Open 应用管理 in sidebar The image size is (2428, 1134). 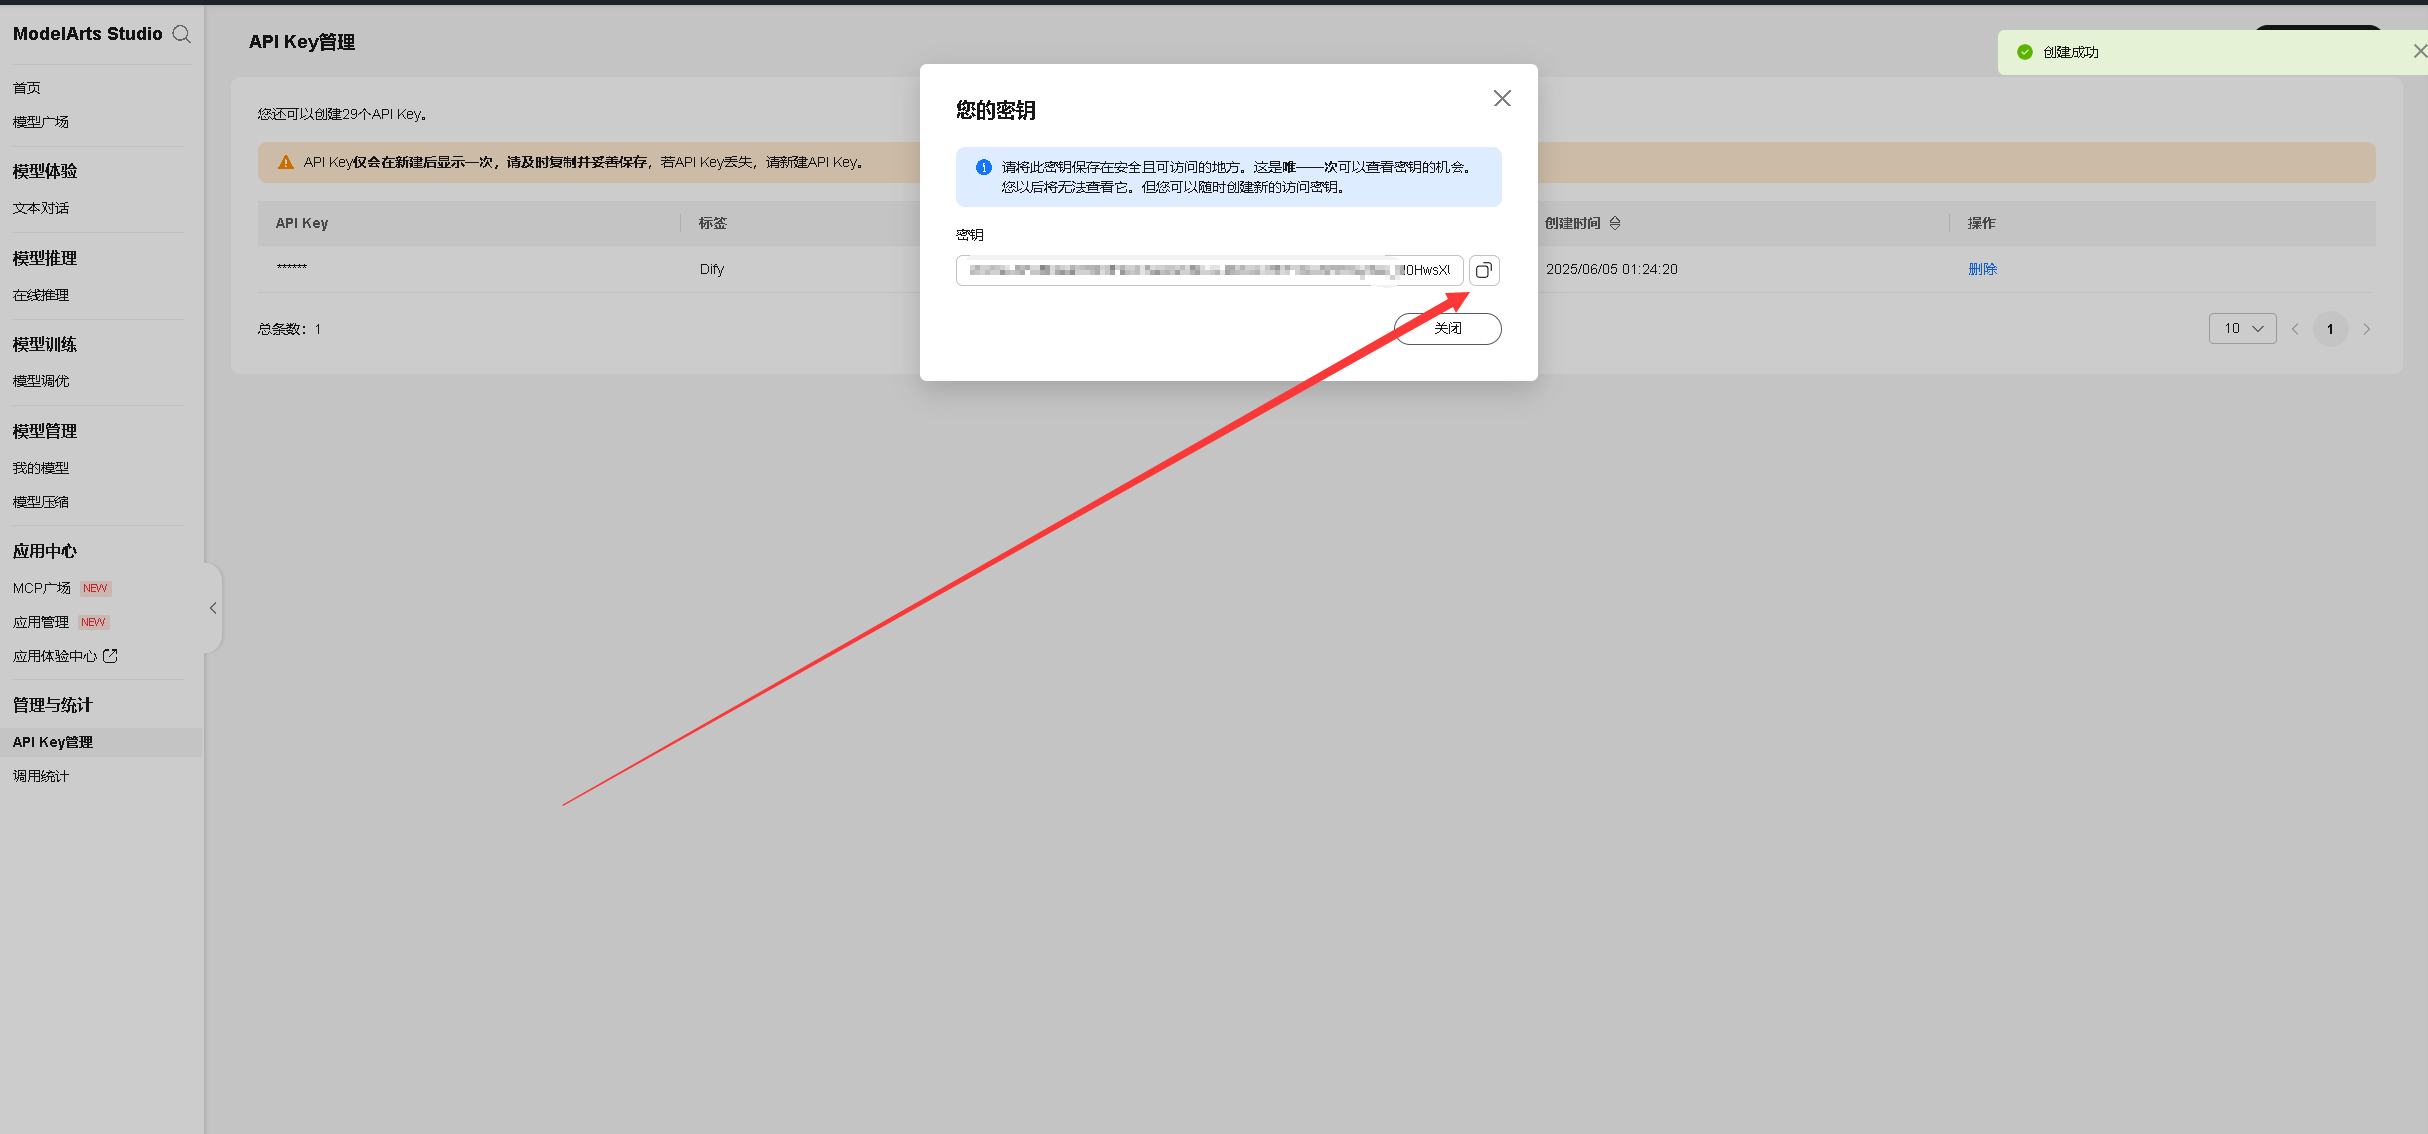click(41, 622)
